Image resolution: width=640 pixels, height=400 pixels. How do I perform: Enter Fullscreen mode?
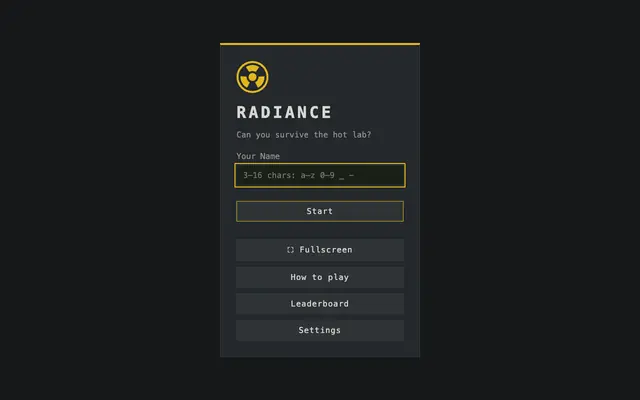320,250
